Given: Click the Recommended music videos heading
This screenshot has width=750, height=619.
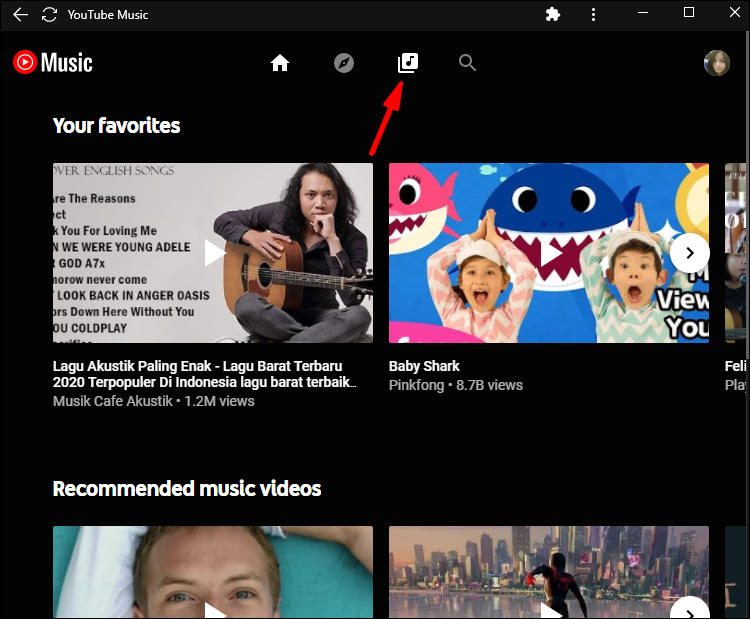Looking at the screenshot, I should (187, 489).
